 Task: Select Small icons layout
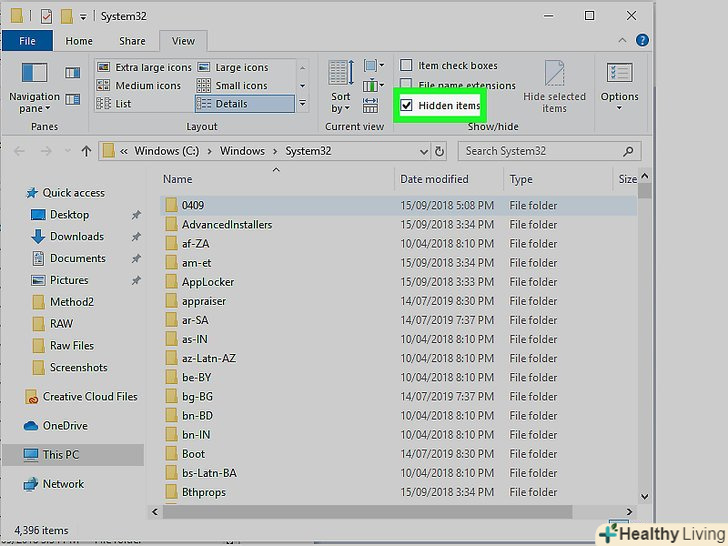click(x=232, y=85)
